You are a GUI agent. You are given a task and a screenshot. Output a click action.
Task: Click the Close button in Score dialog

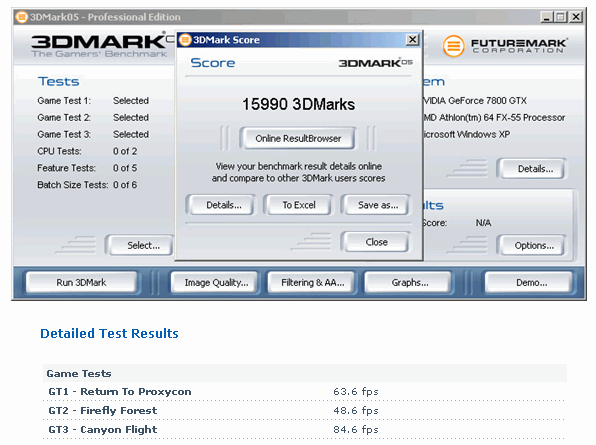[376, 242]
